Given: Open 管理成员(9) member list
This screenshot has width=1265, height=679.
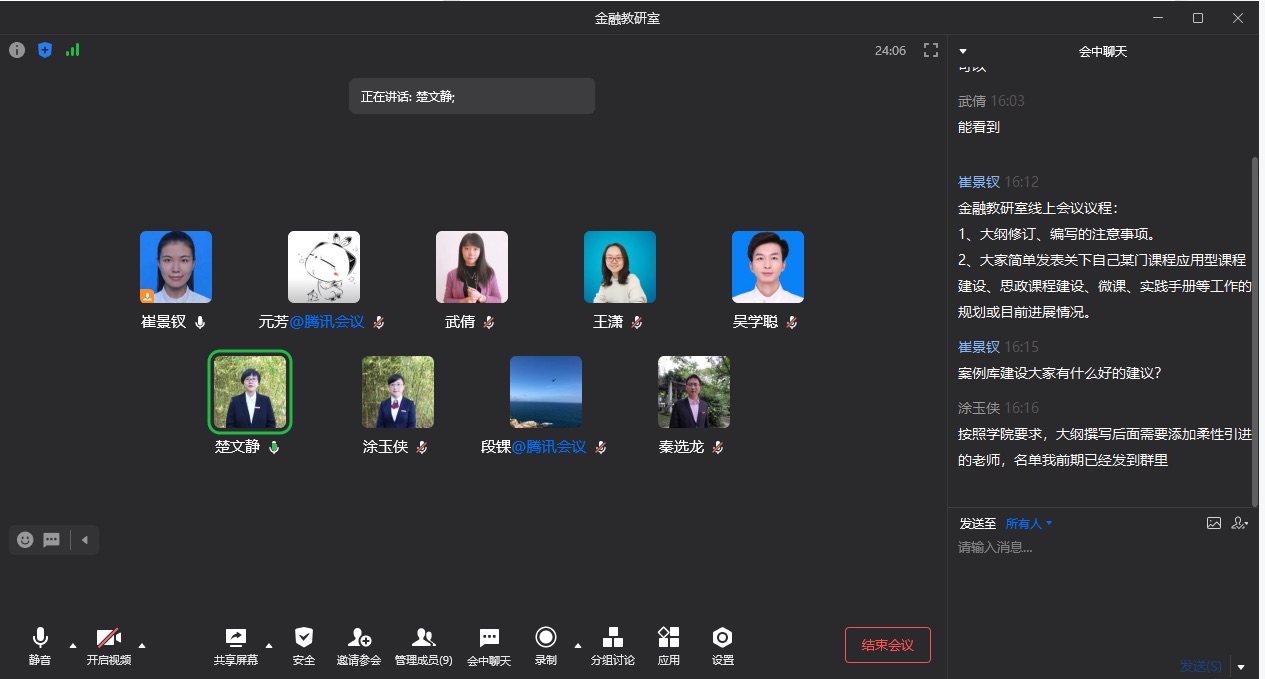Looking at the screenshot, I should coord(423,645).
